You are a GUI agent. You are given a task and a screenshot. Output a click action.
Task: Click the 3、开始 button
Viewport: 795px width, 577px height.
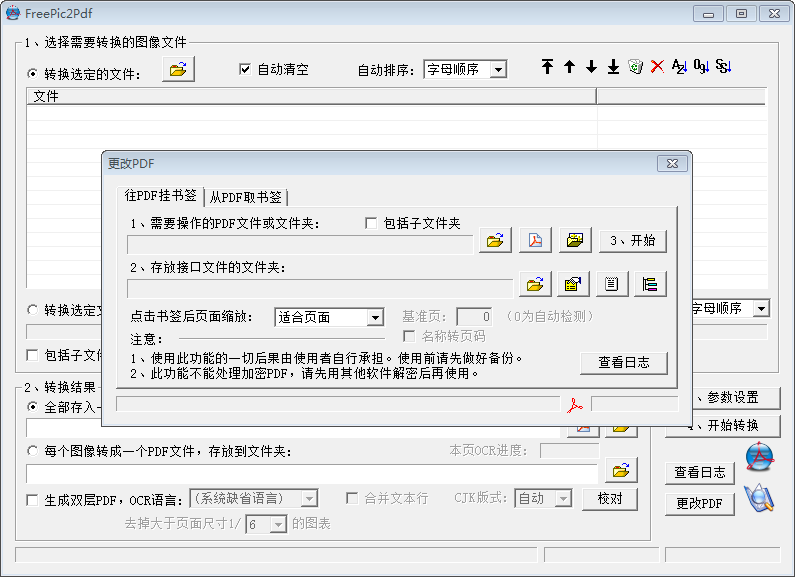tap(632, 240)
